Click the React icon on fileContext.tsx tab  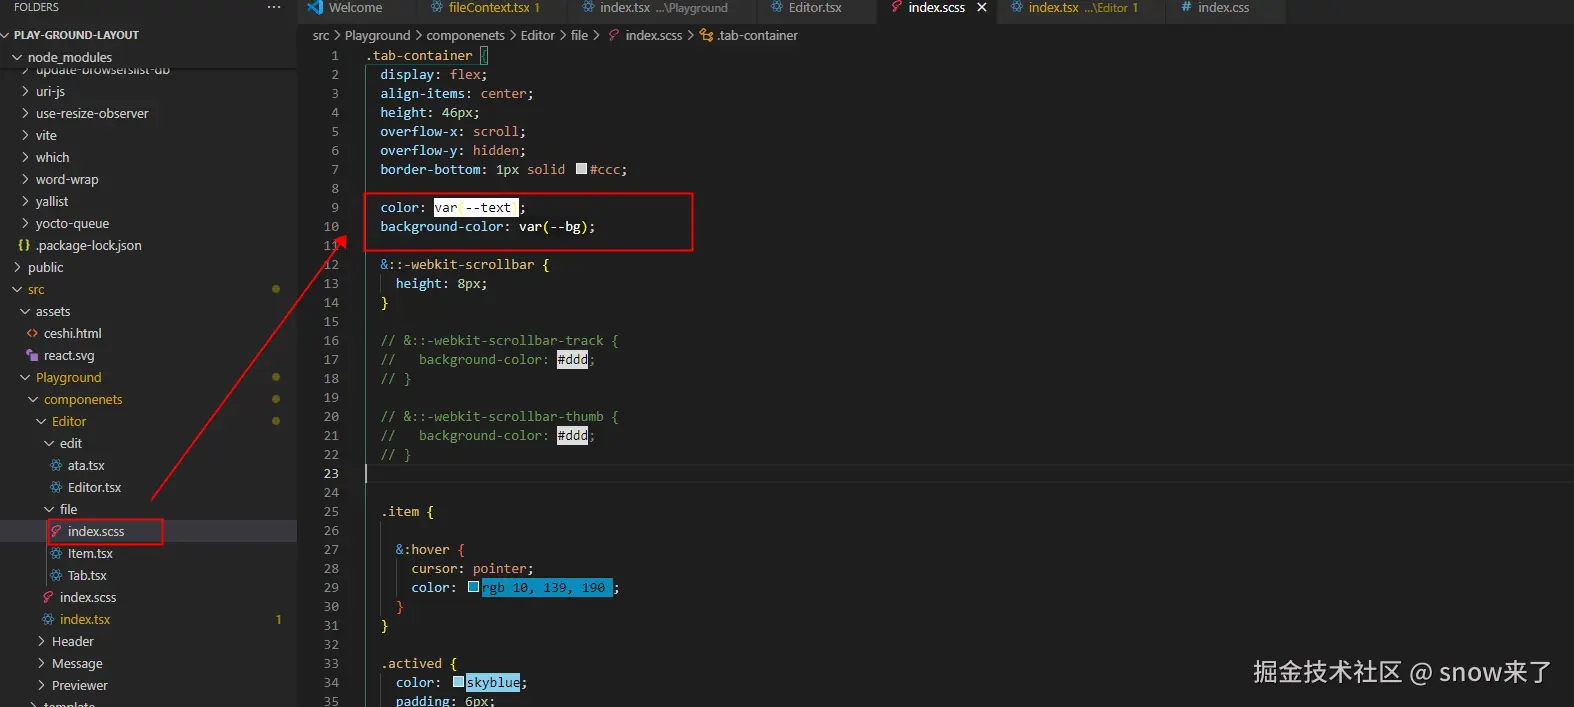[x=437, y=7]
